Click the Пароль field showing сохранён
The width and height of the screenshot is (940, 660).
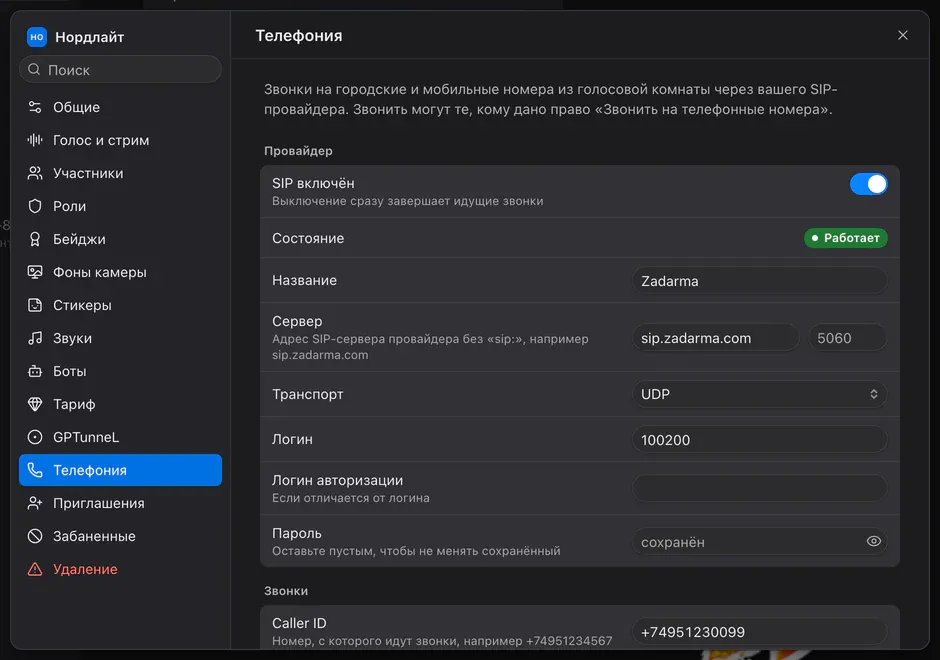coord(760,541)
